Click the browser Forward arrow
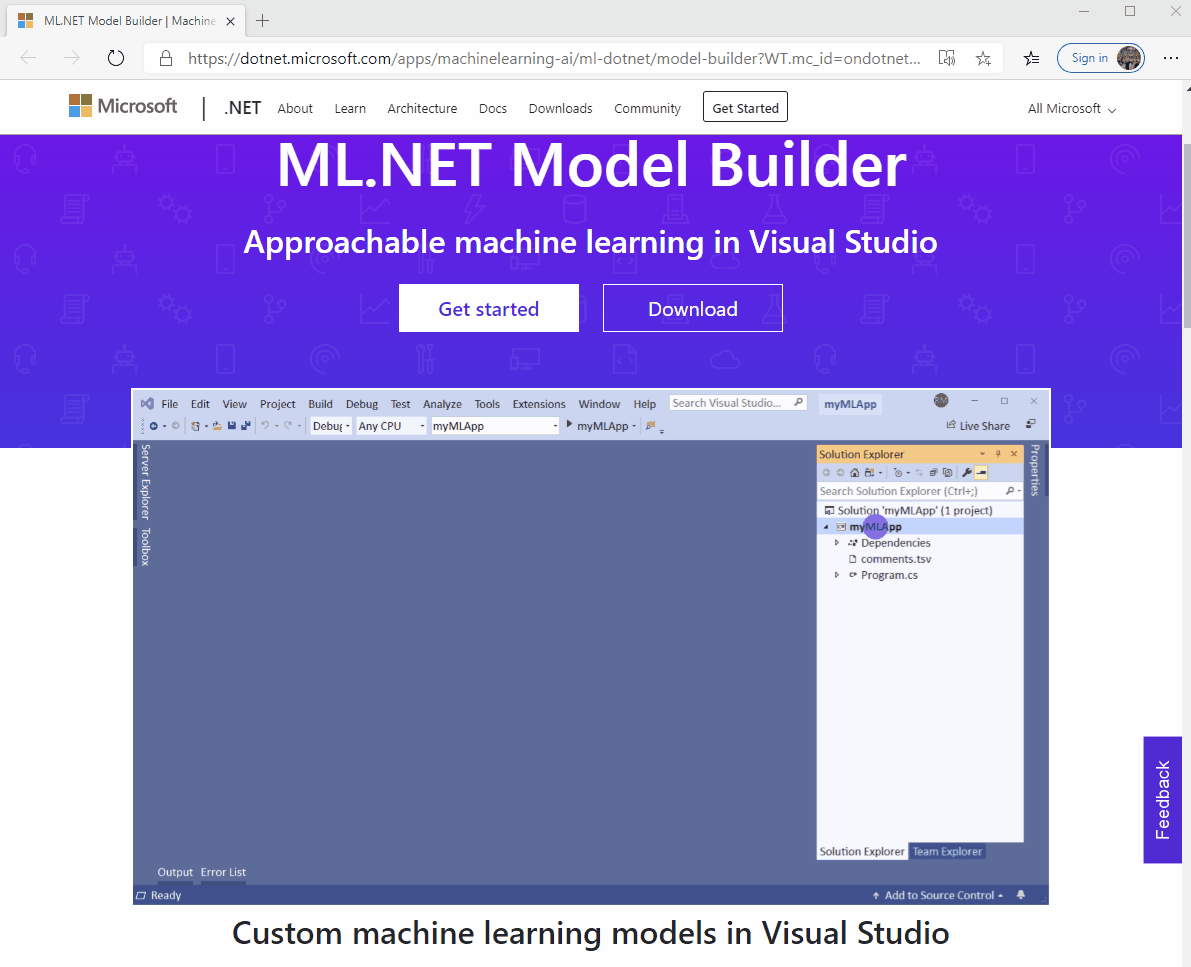Viewport: 1191px width, 967px height. click(x=72, y=58)
